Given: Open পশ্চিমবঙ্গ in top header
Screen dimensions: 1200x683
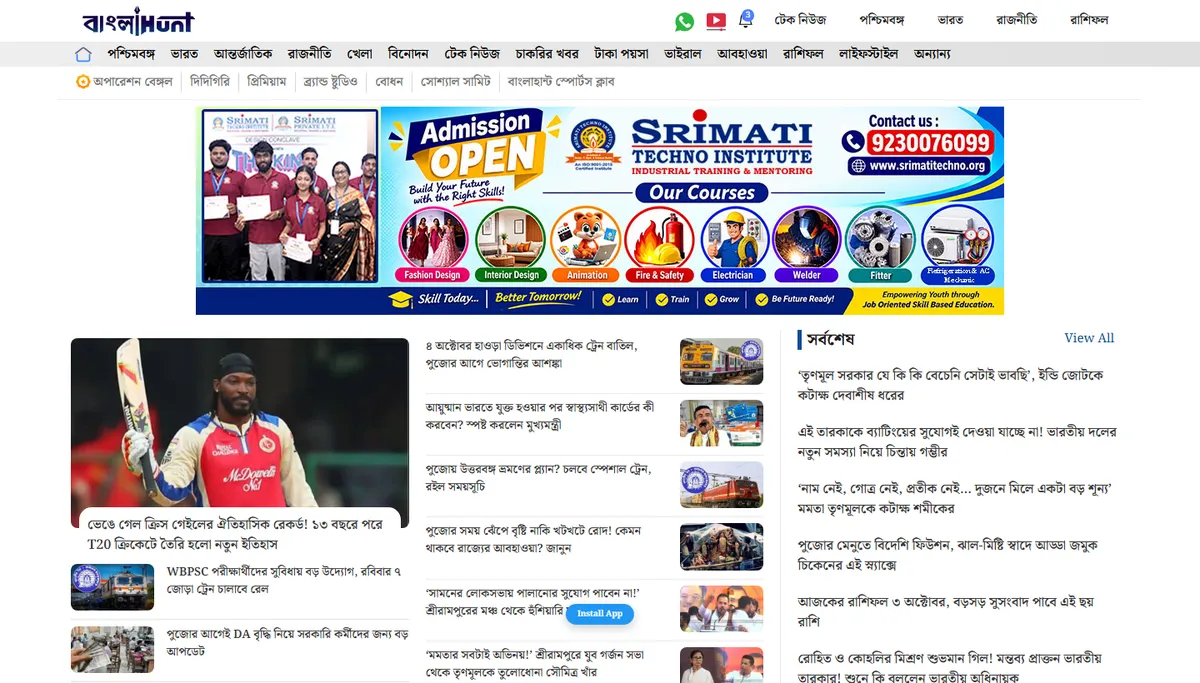Looking at the screenshot, I should (x=881, y=20).
